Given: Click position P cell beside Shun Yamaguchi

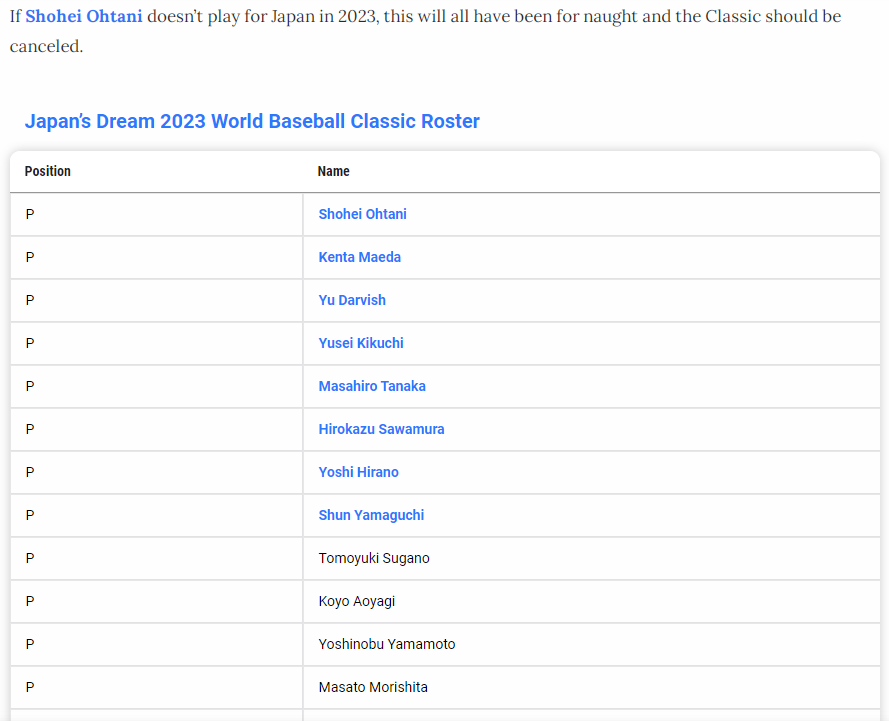Looking at the screenshot, I should (156, 516).
